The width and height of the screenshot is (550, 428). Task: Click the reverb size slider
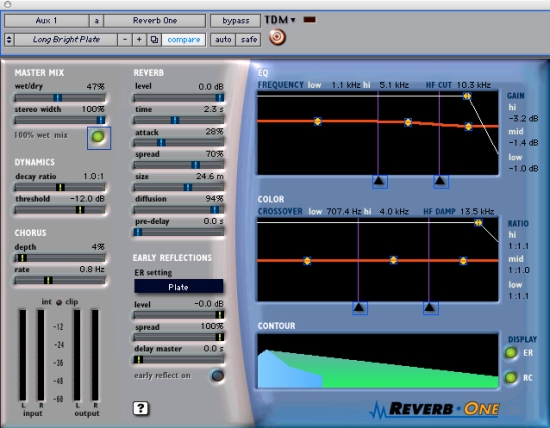click(x=179, y=187)
